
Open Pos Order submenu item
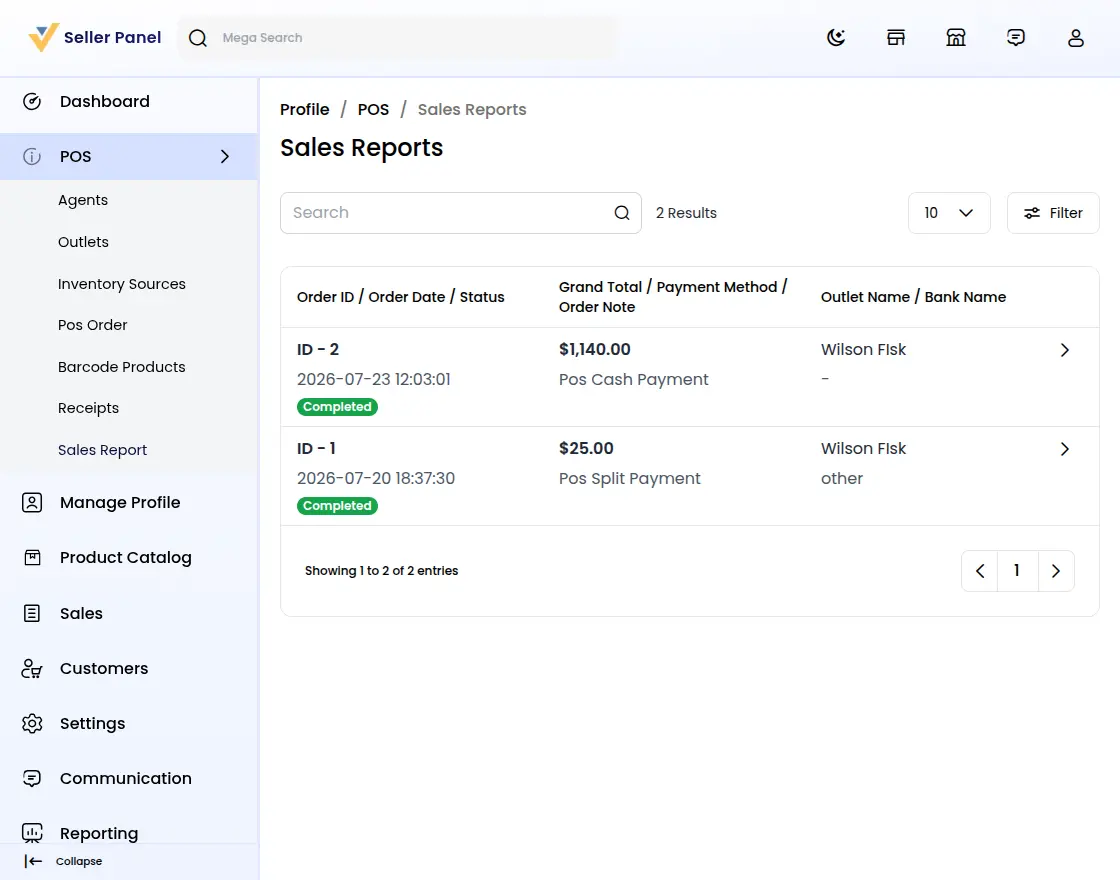(93, 325)
